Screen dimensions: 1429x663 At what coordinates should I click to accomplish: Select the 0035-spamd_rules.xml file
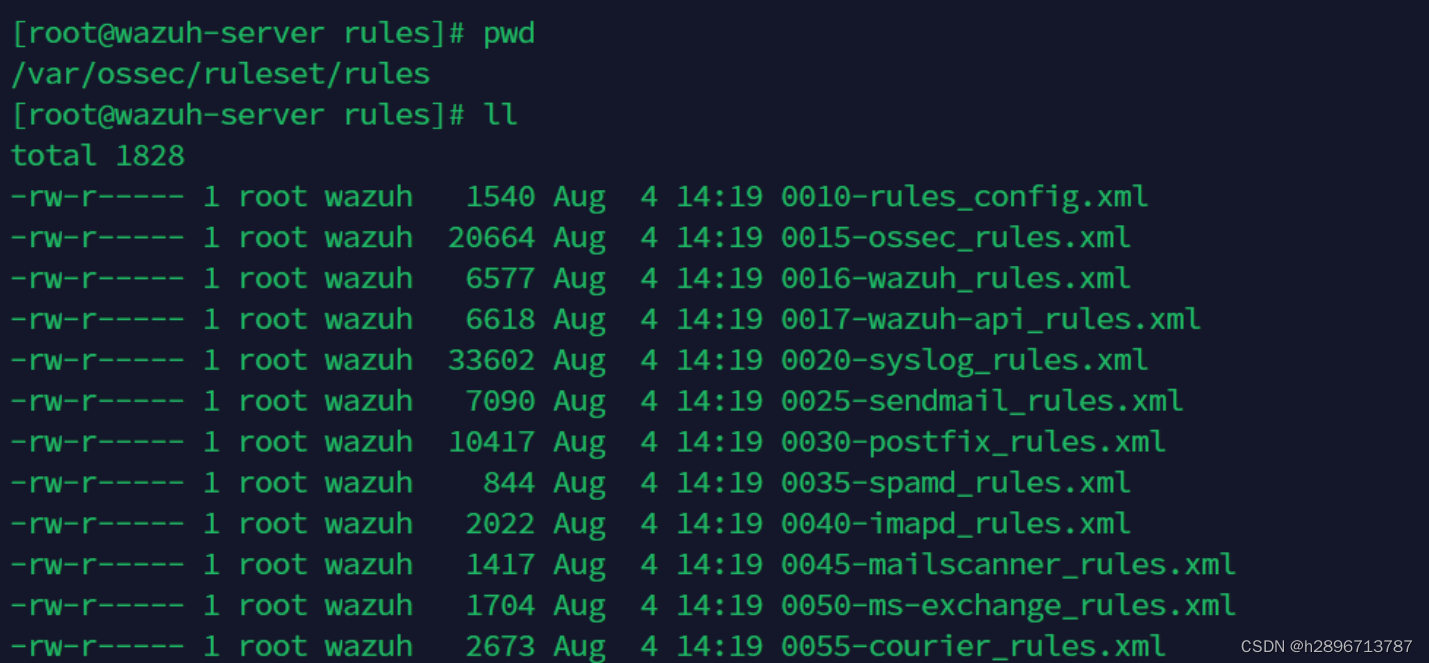pyautogui.click(x=955, y=484)
